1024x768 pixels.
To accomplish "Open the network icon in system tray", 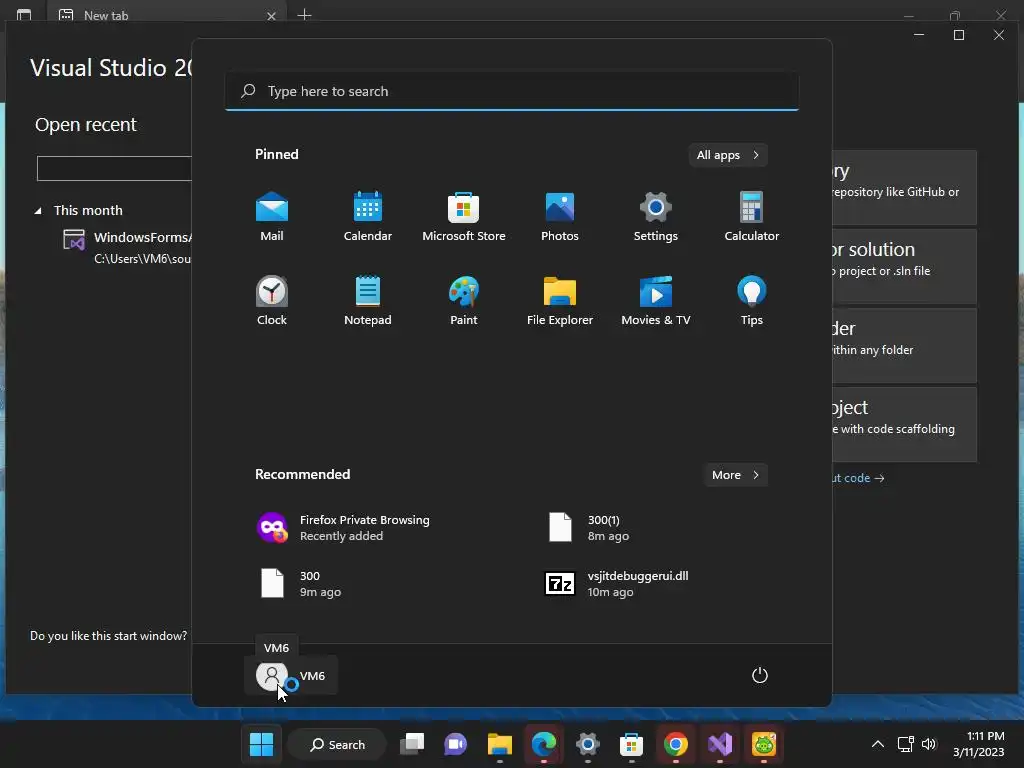I will pos(905,744).
